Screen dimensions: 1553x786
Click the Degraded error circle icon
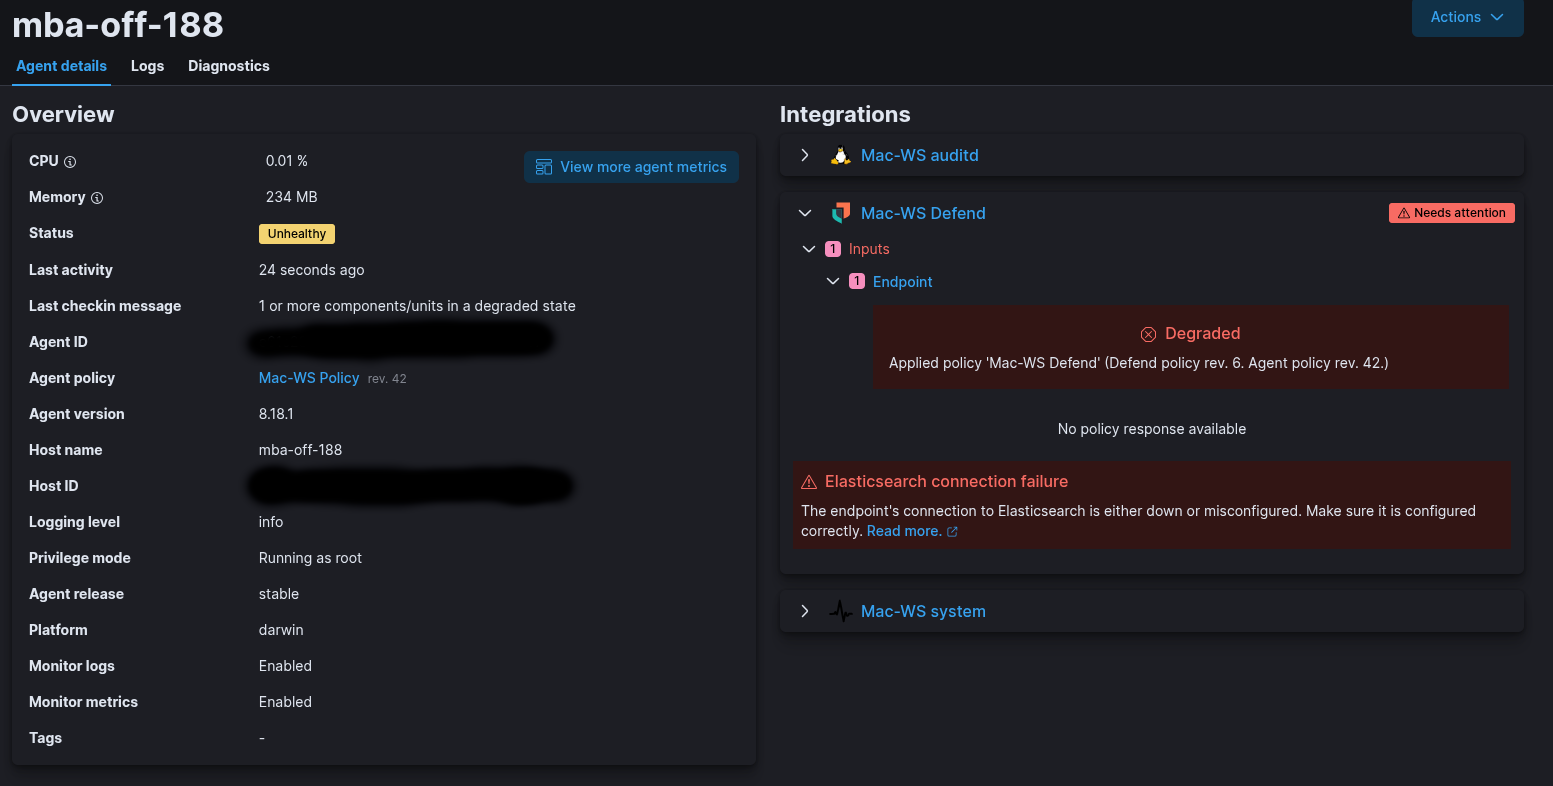tap(1148, 334)
